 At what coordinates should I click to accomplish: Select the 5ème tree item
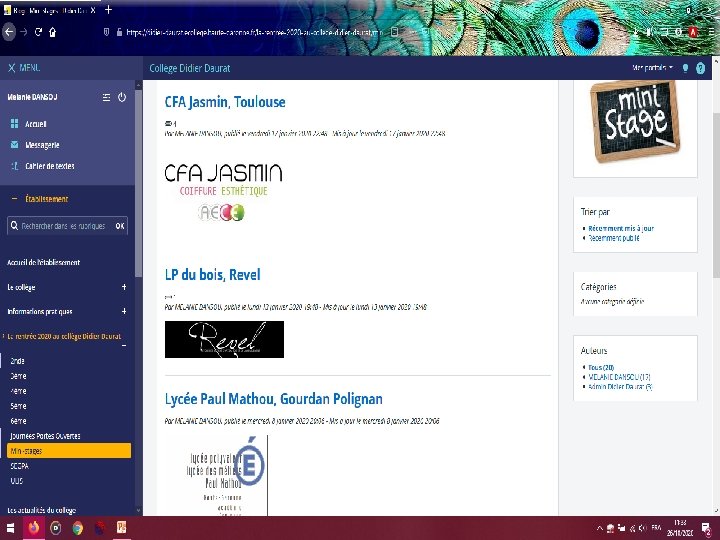tap(18, 406)
